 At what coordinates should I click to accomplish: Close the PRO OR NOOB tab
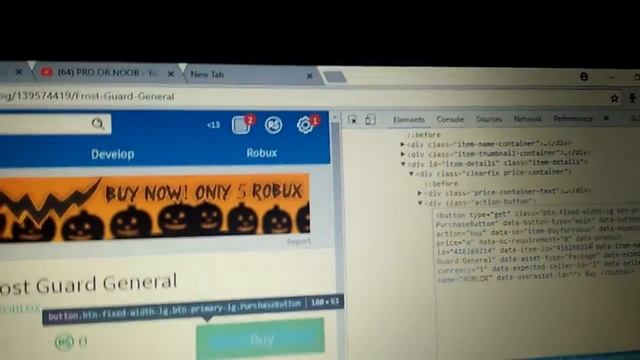coord(171,74)
